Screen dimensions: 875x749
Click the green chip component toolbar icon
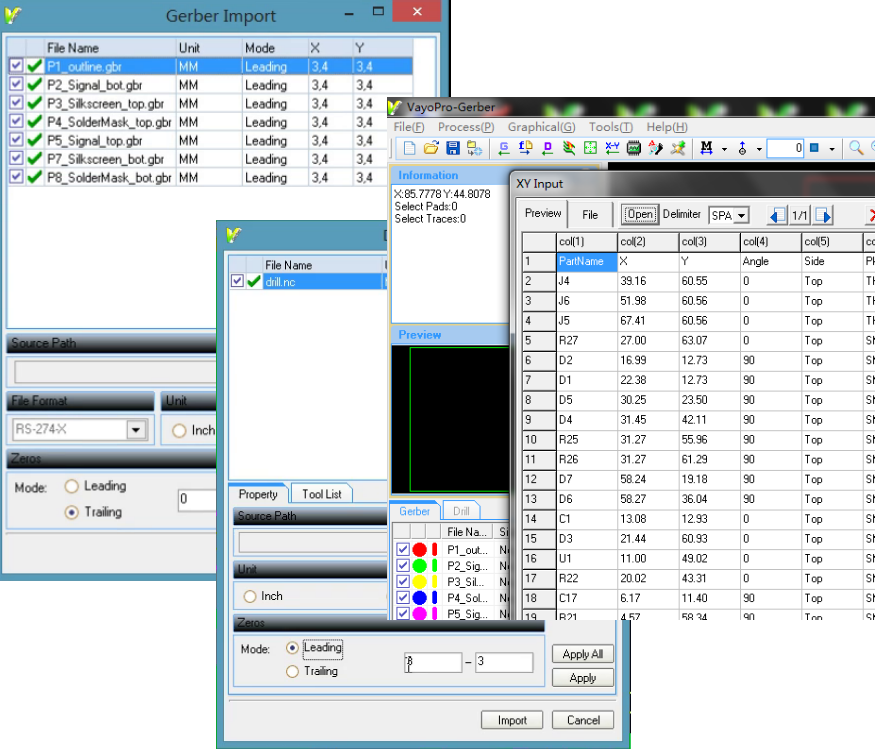click(x=634, y=148)
